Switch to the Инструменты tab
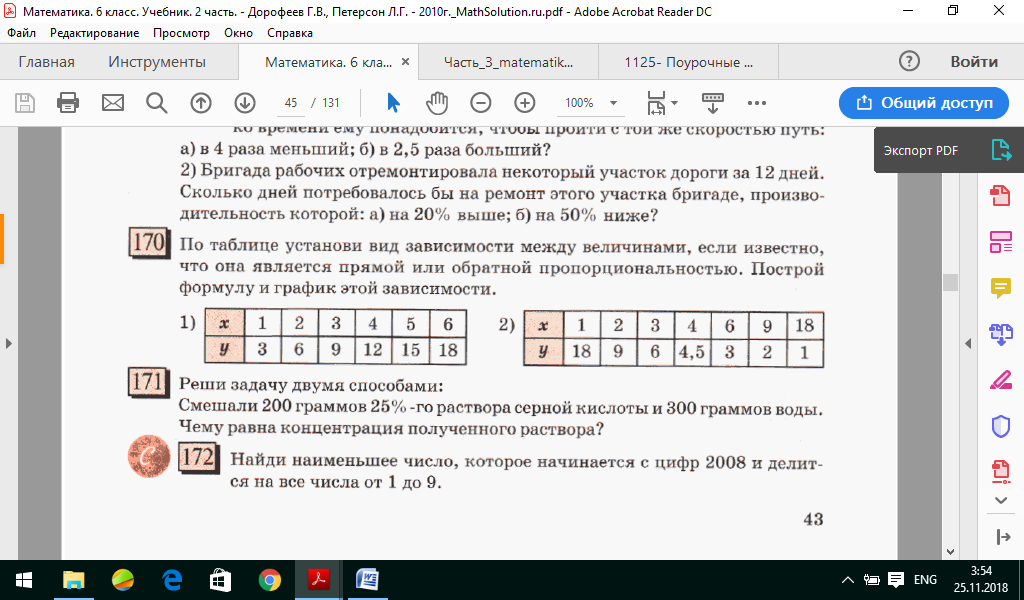The height and width of the screenshot is (600, 1024). [157, 62]
